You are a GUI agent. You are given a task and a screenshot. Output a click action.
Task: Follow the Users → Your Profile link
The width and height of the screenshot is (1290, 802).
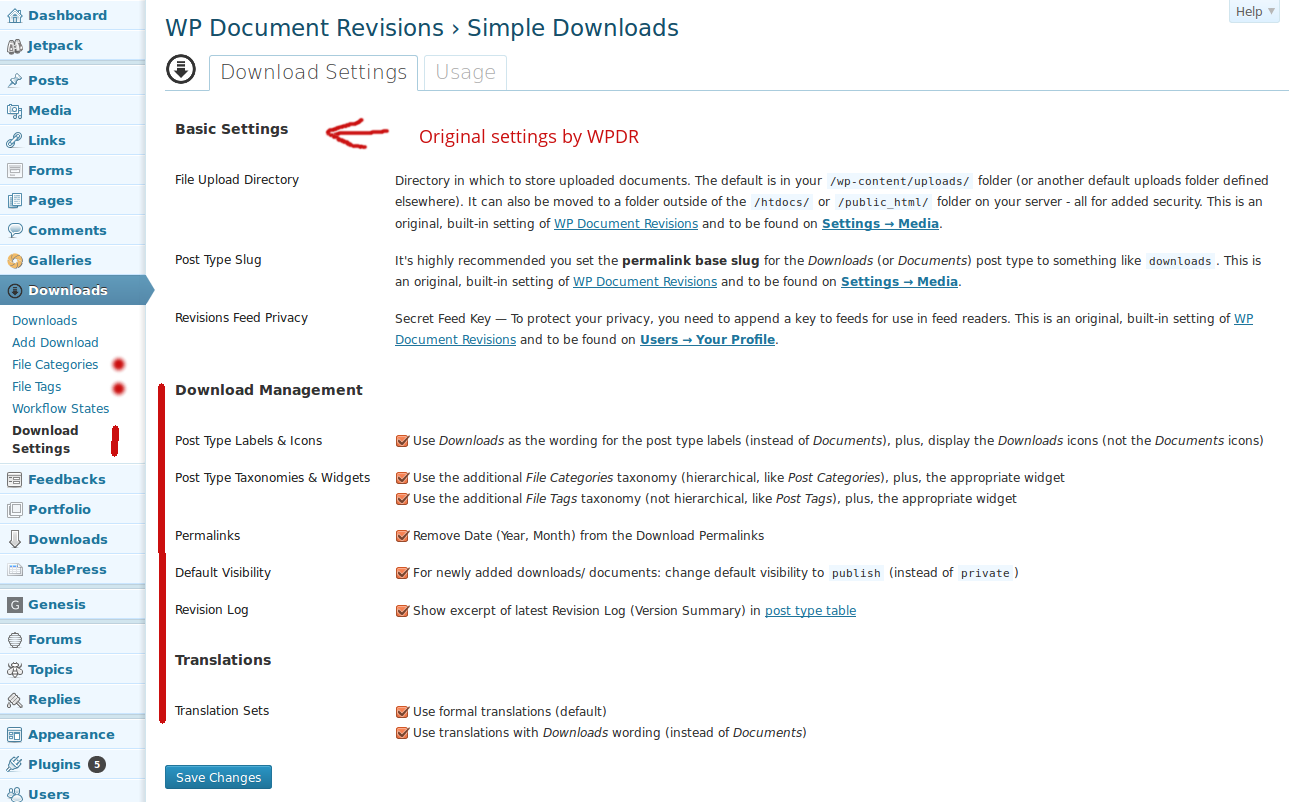coord(708,340)
